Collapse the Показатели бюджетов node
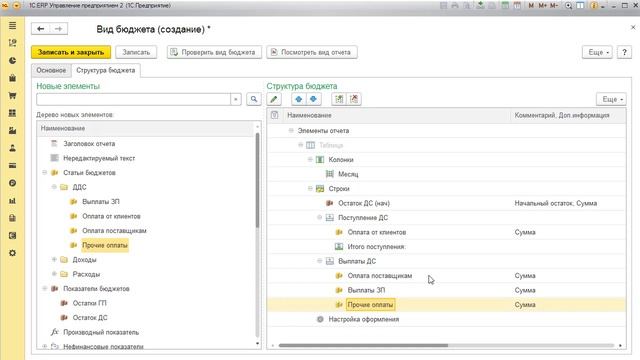 tap(44, 289)
